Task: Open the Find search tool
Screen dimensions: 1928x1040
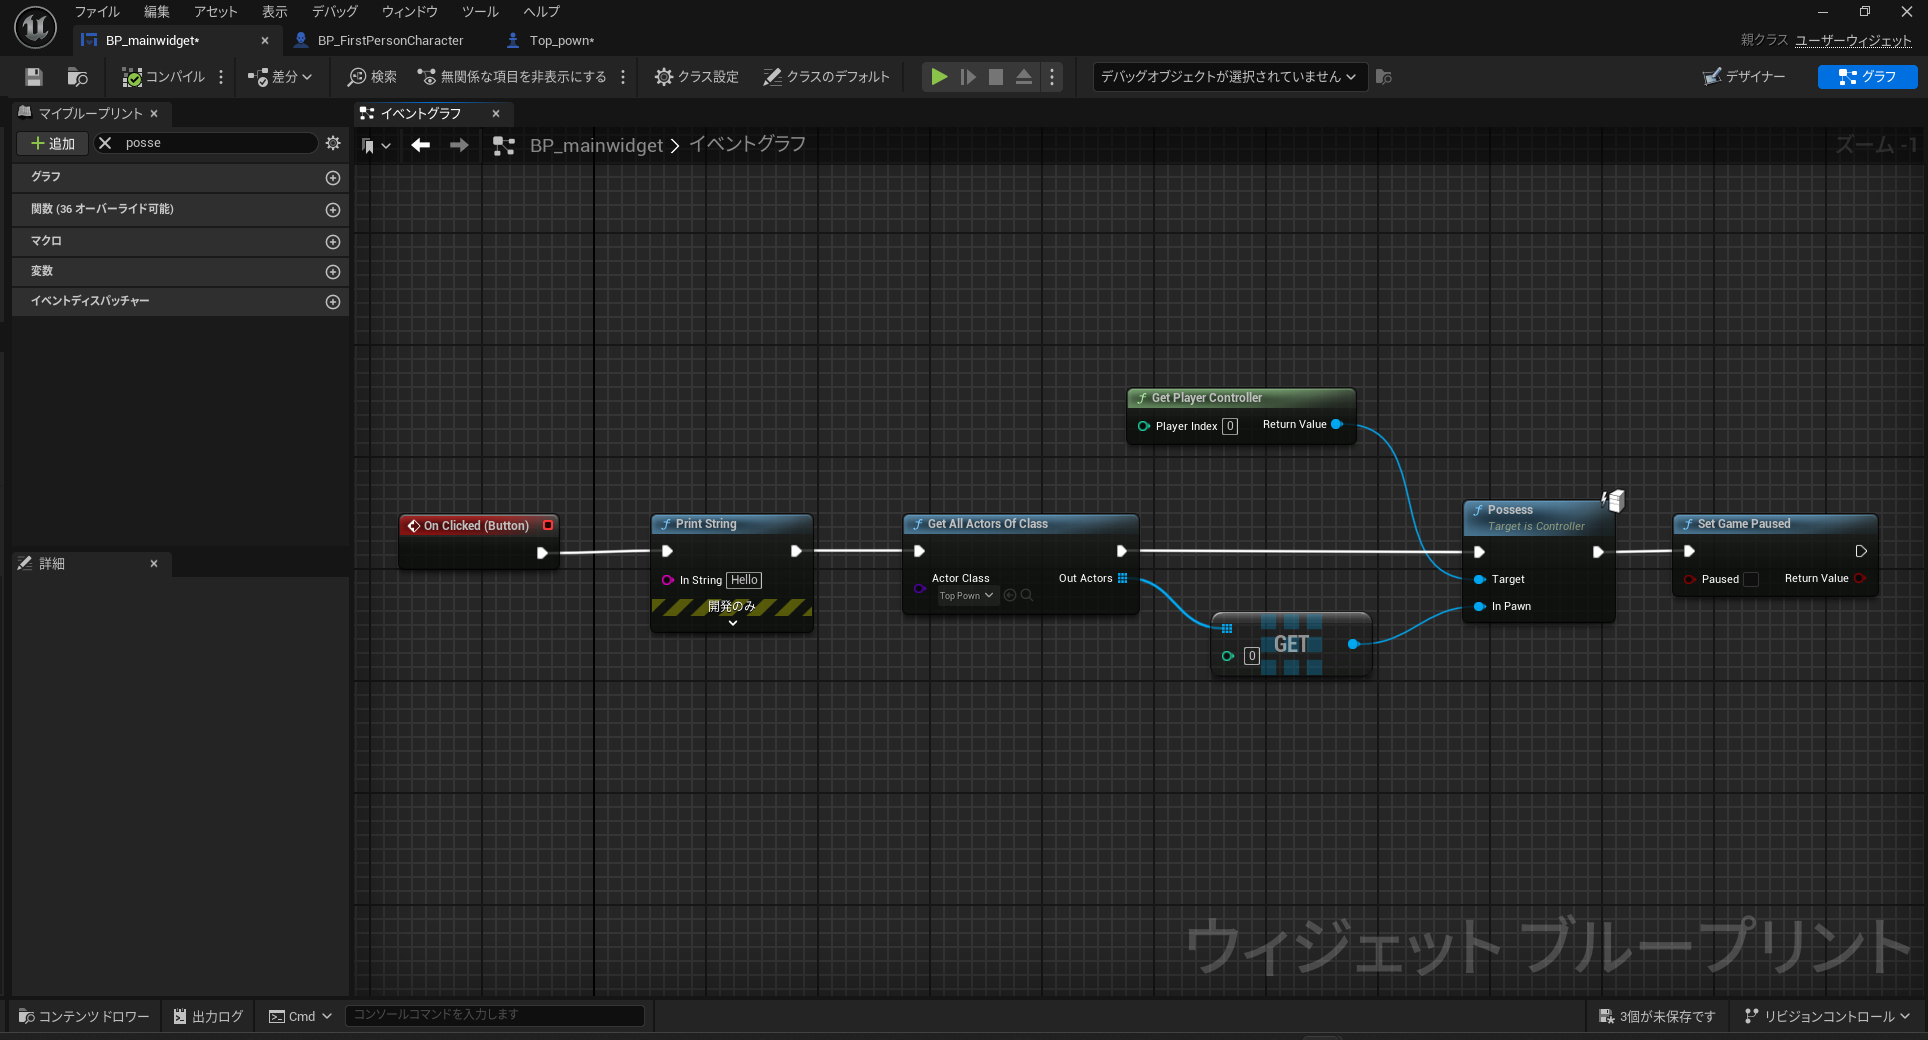Action: tap(372, 77)
